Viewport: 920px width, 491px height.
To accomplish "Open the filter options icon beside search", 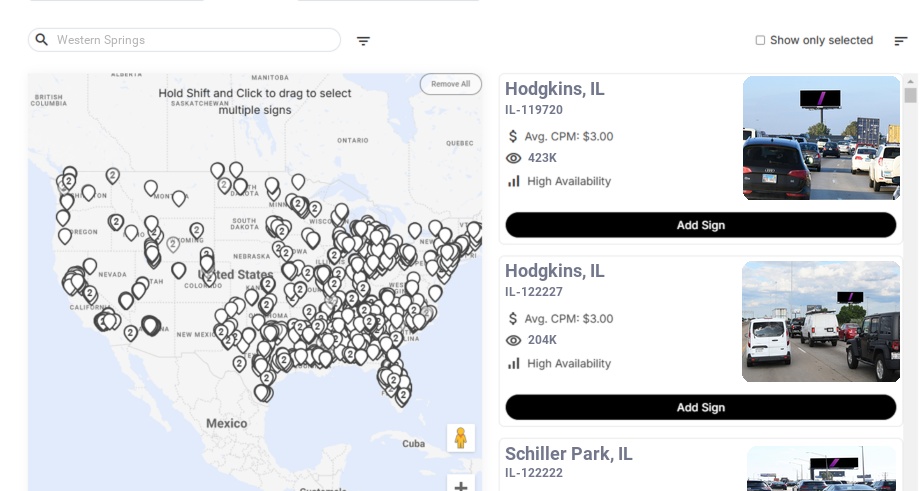I will (x=363, y=41).
